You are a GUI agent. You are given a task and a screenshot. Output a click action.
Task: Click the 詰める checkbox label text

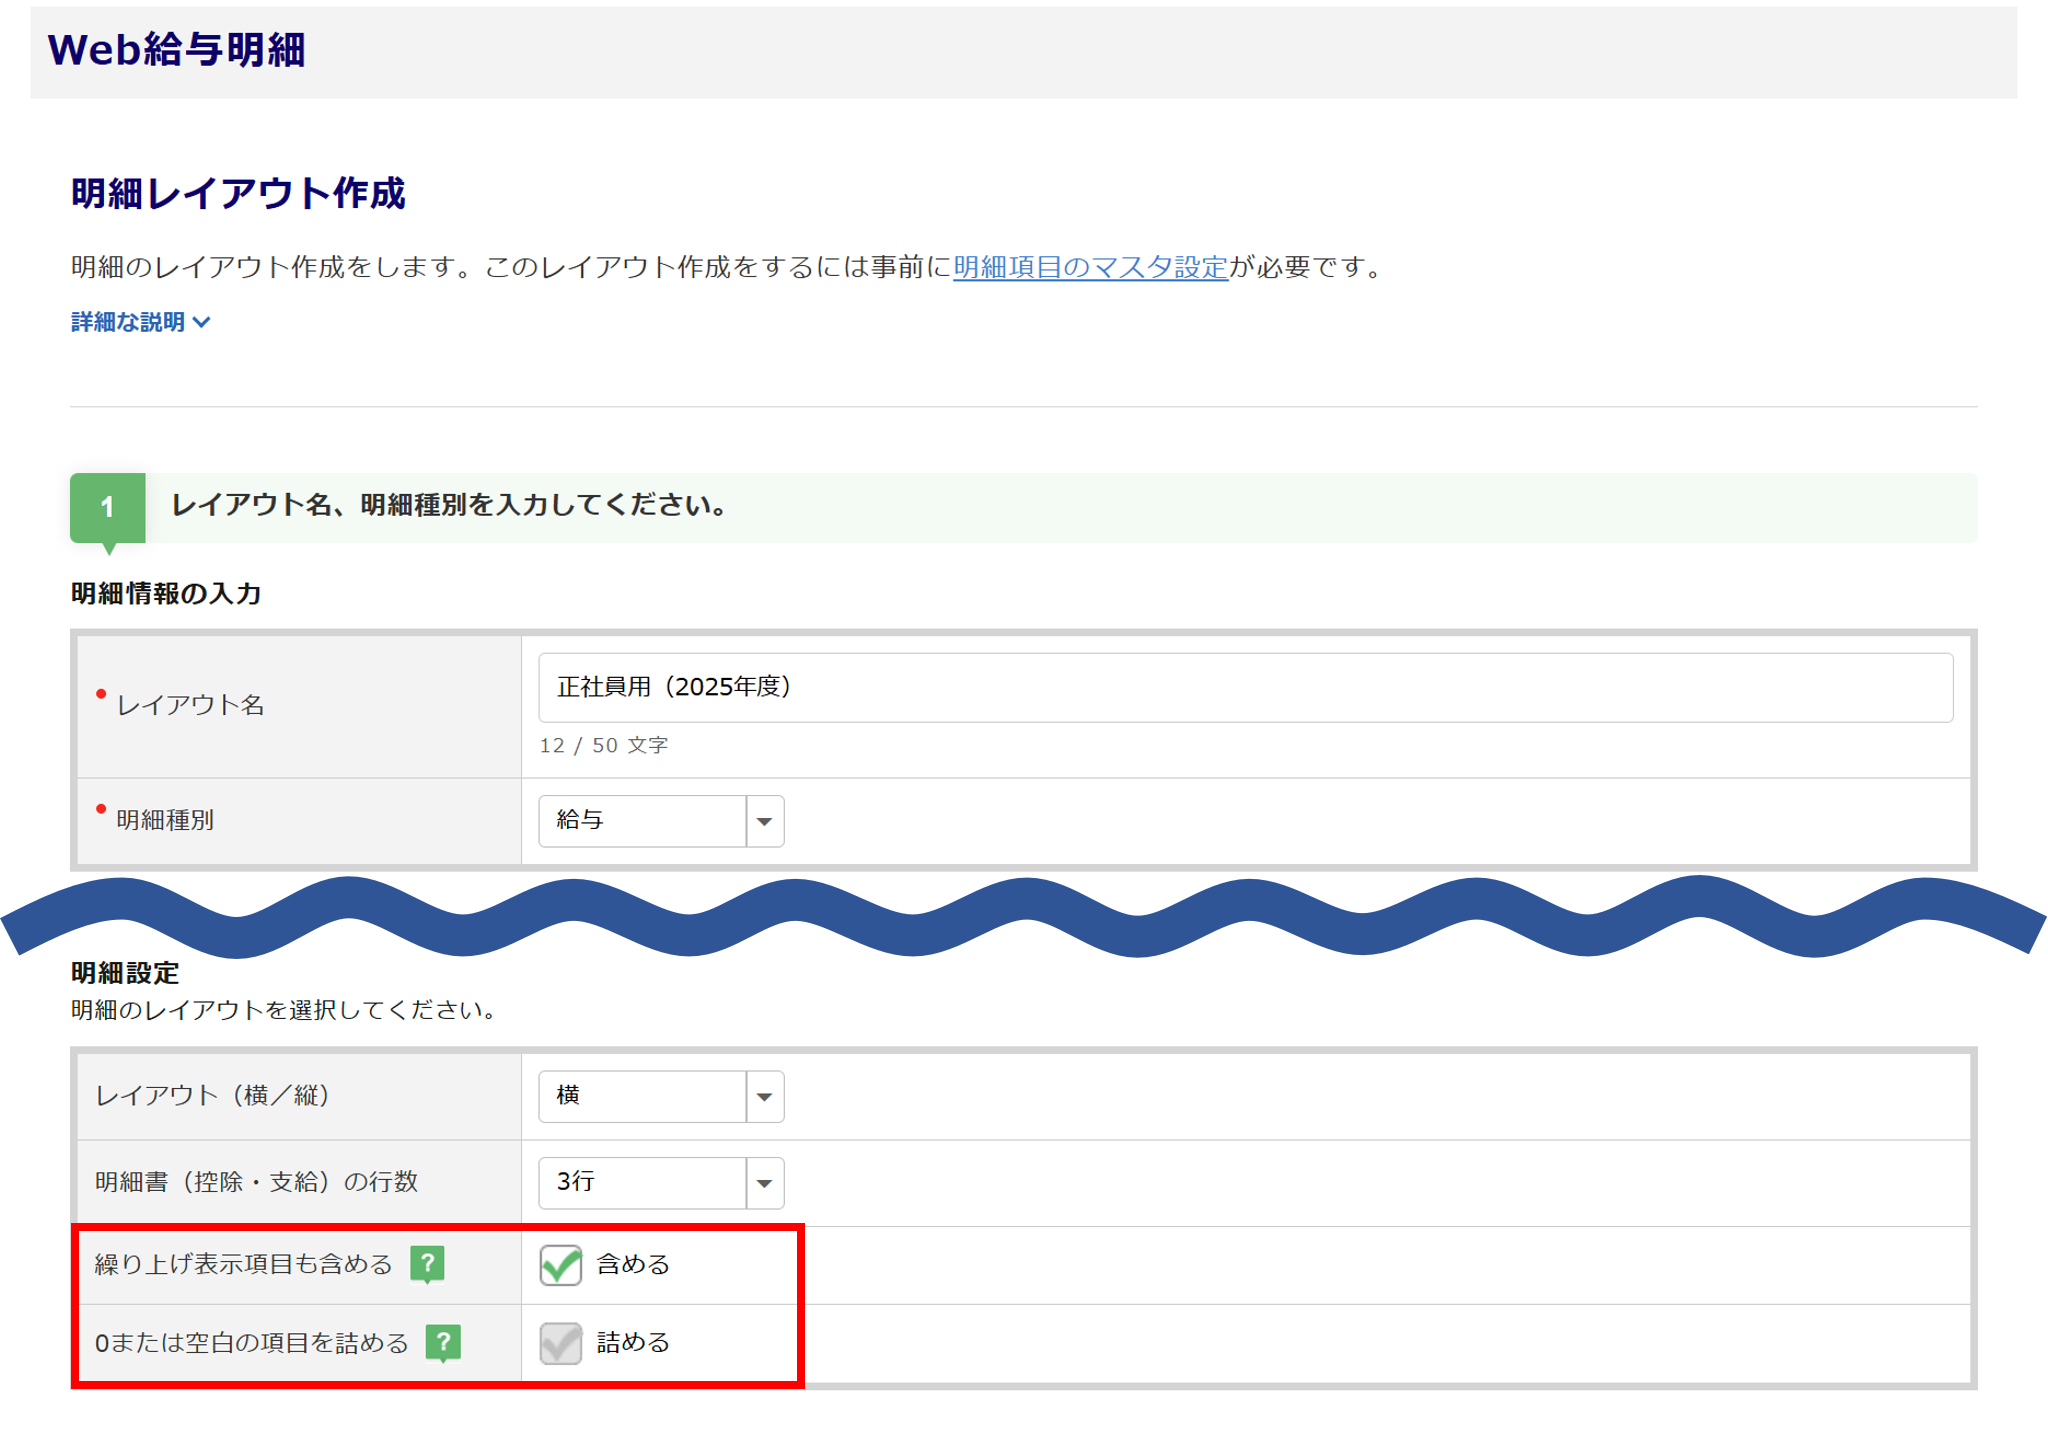point(633,1343)
